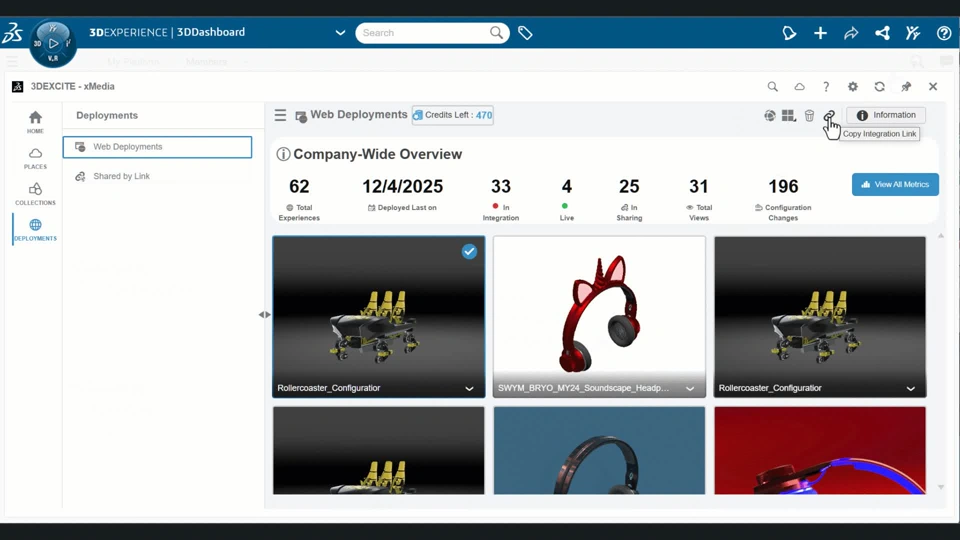The image size is (960, 540).
Task: Click the Deployments panel heading
Action: [107, 116]
